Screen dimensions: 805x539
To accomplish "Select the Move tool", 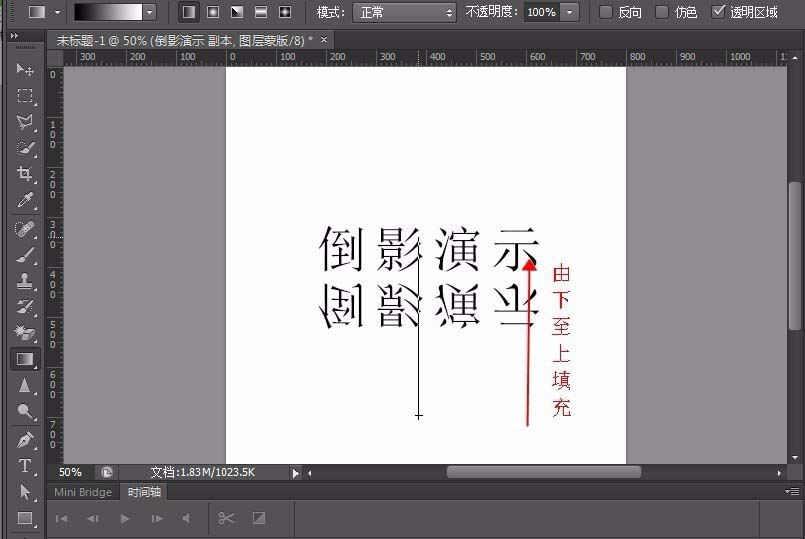I will pyautogui.click(x=25, y=69).
